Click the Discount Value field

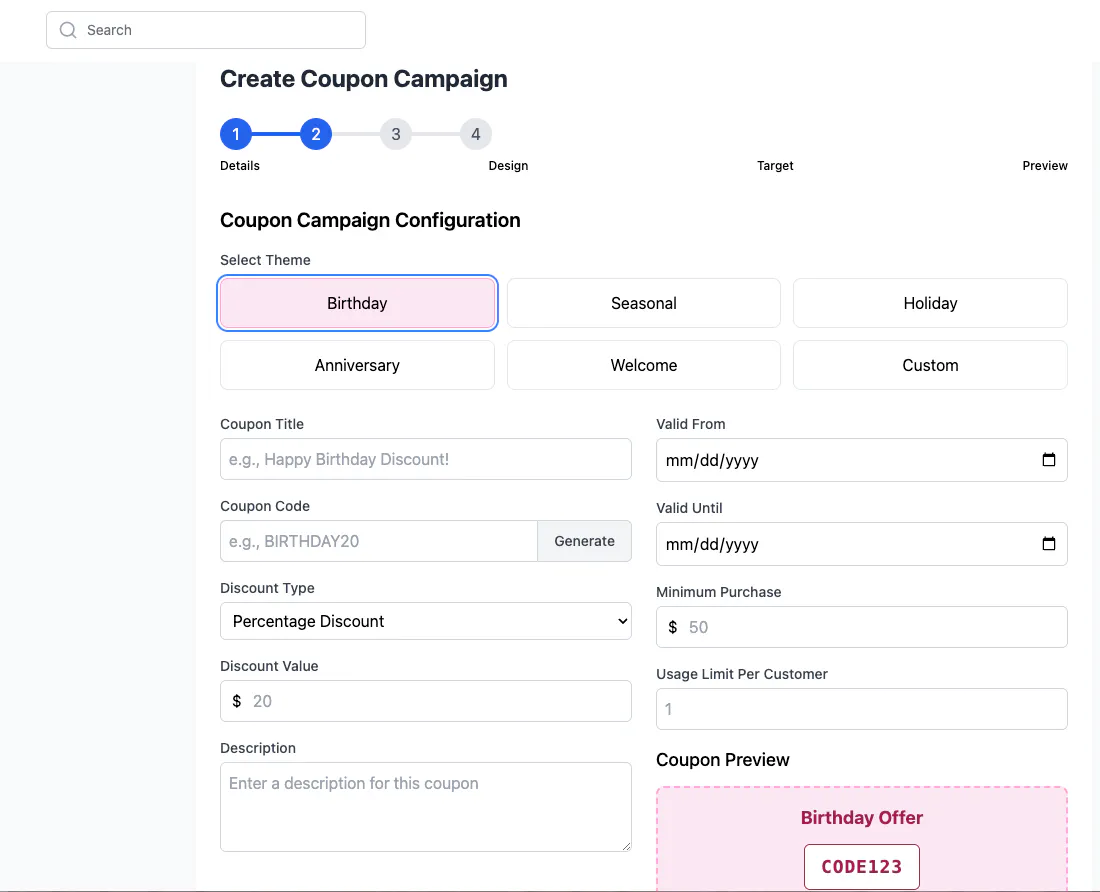426,701
